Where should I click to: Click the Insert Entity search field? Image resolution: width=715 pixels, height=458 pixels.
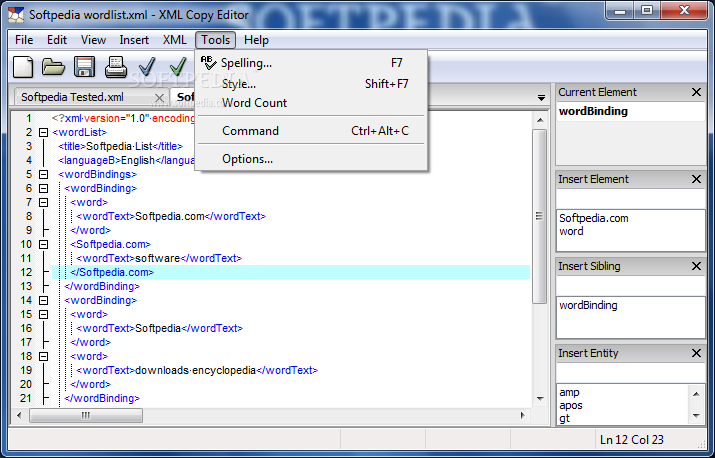[x=631, y=373]
